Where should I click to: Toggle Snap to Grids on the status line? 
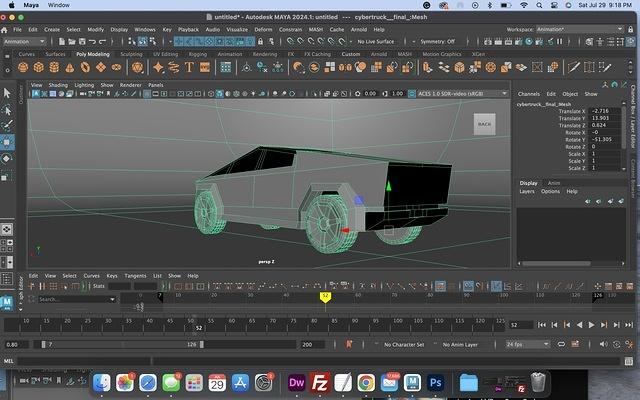pyautogui.click(x=290, y=41)
